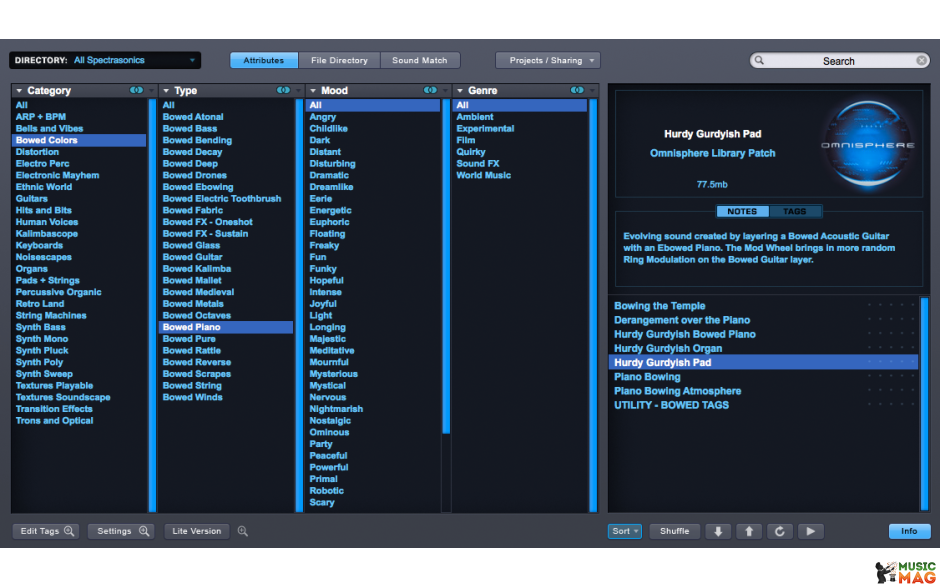Toggle the Lite Version button
The width and height of the screenshot is (940, 587).
point(197,531)
